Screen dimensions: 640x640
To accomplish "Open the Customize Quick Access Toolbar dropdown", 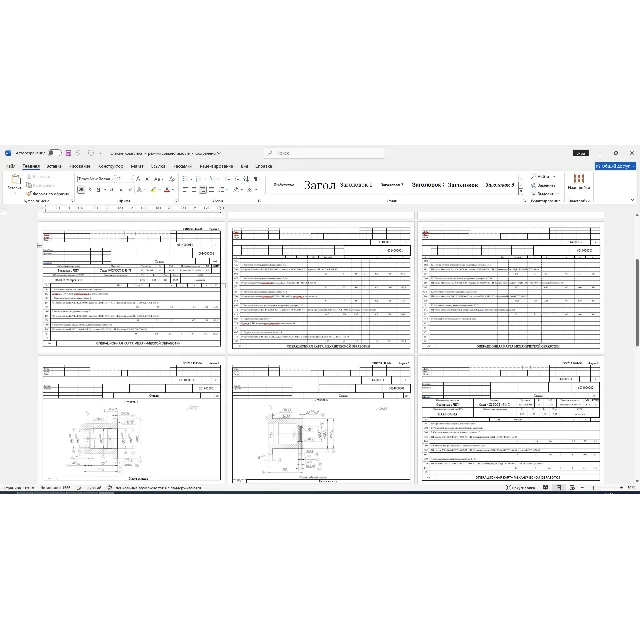I will pyautogui.click(x=100, y=153).
